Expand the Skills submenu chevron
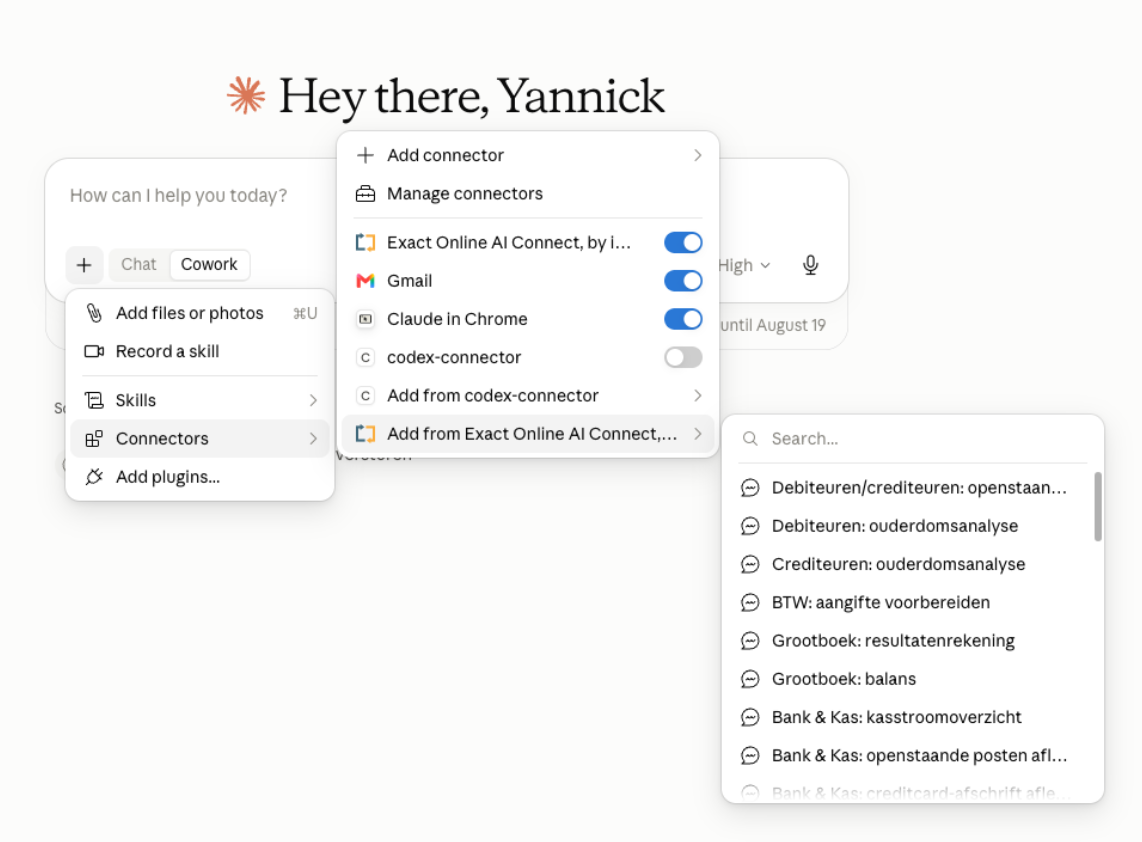Image resolution: width=1142 pixels, height=842 pixels. pyautogui.click(x=312, y=400)
